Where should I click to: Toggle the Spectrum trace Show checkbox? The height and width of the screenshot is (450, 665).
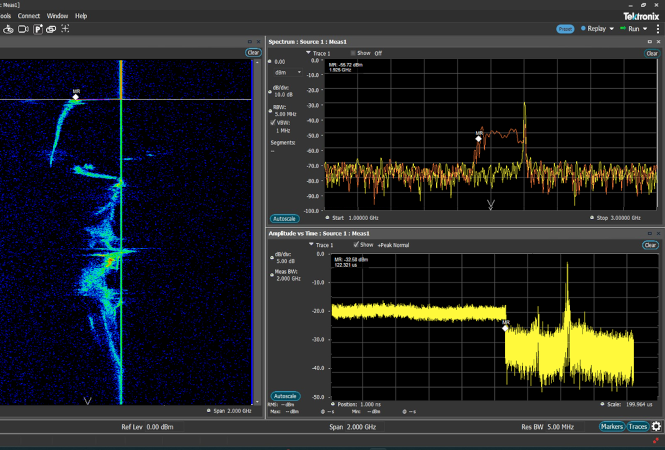coord(353,53)
